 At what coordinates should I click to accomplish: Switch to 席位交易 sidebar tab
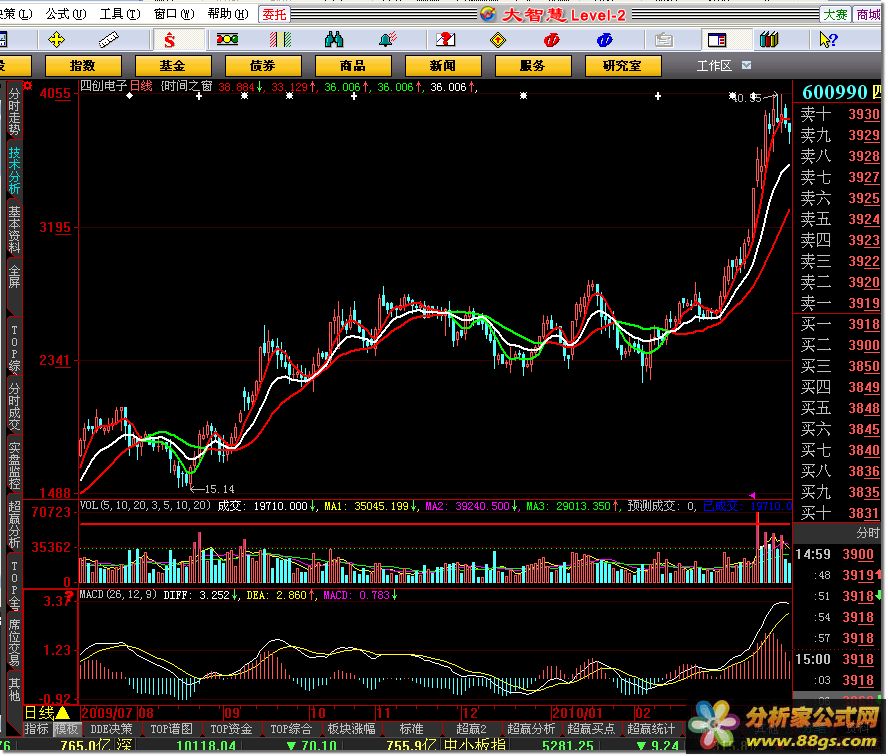click(x=14, y=643)
